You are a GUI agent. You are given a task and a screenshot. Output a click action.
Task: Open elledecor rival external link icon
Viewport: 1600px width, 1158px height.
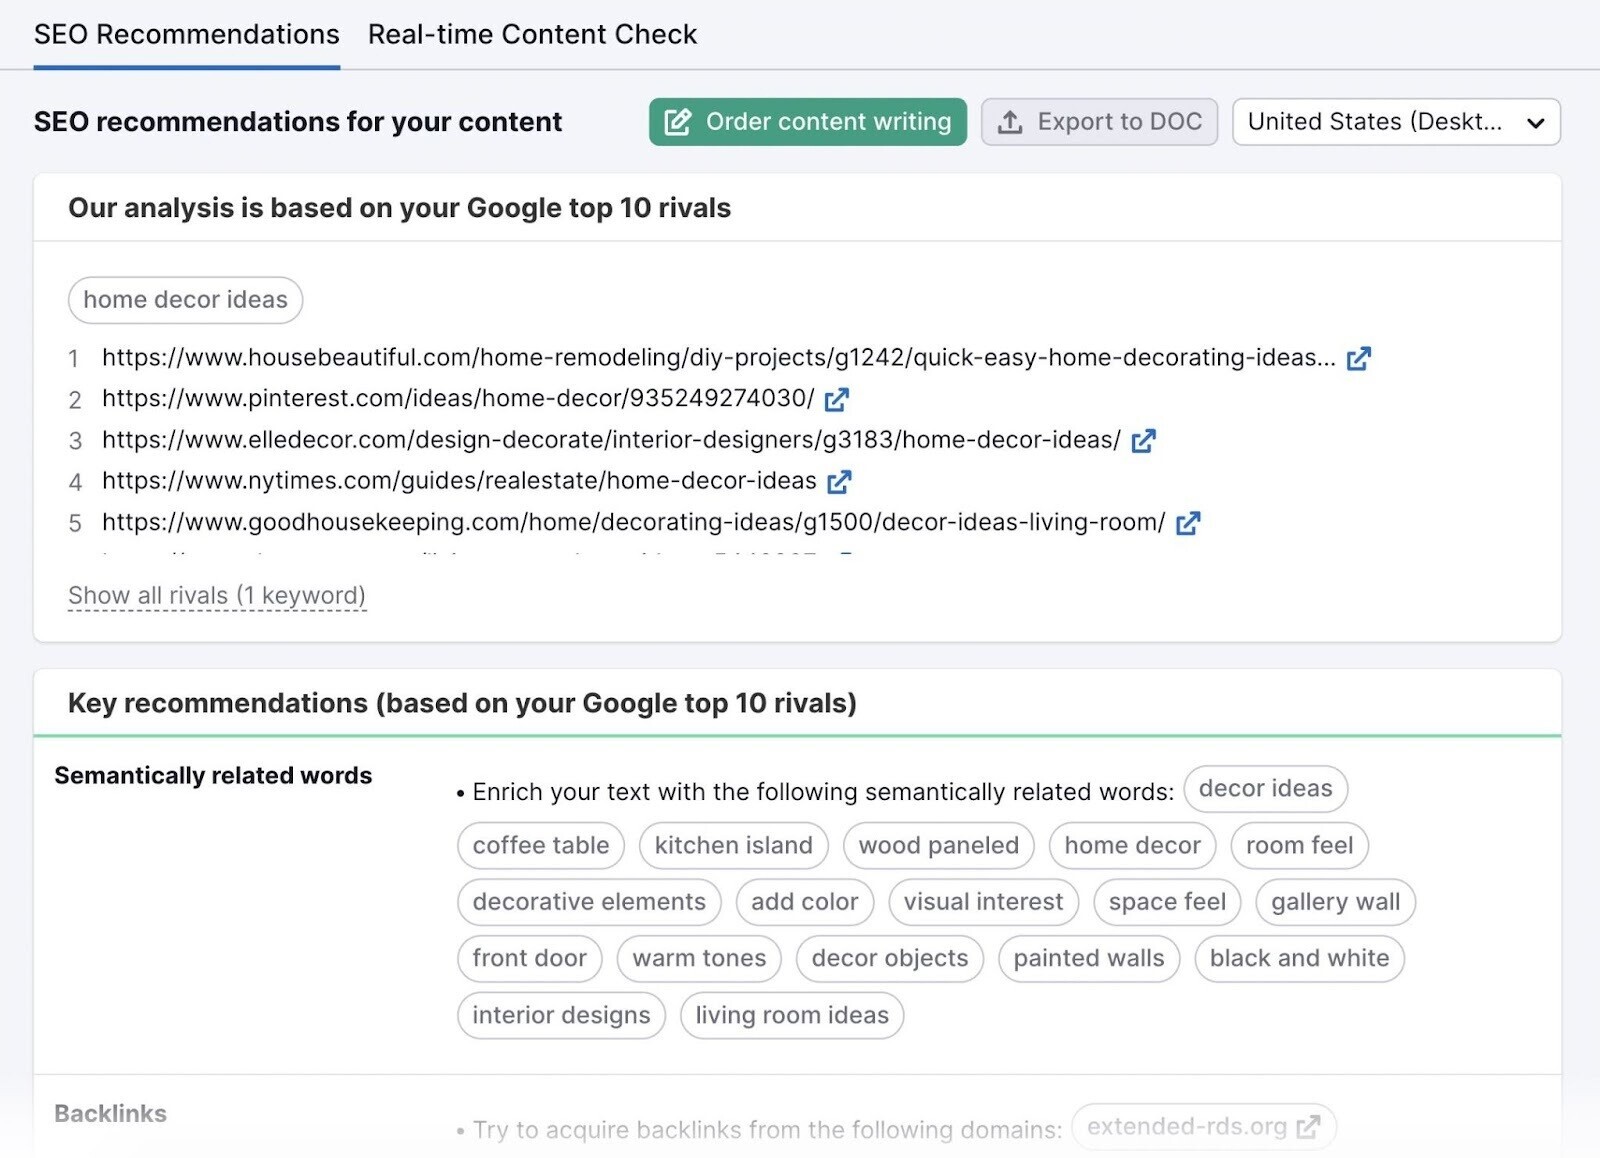(1143, 441)
